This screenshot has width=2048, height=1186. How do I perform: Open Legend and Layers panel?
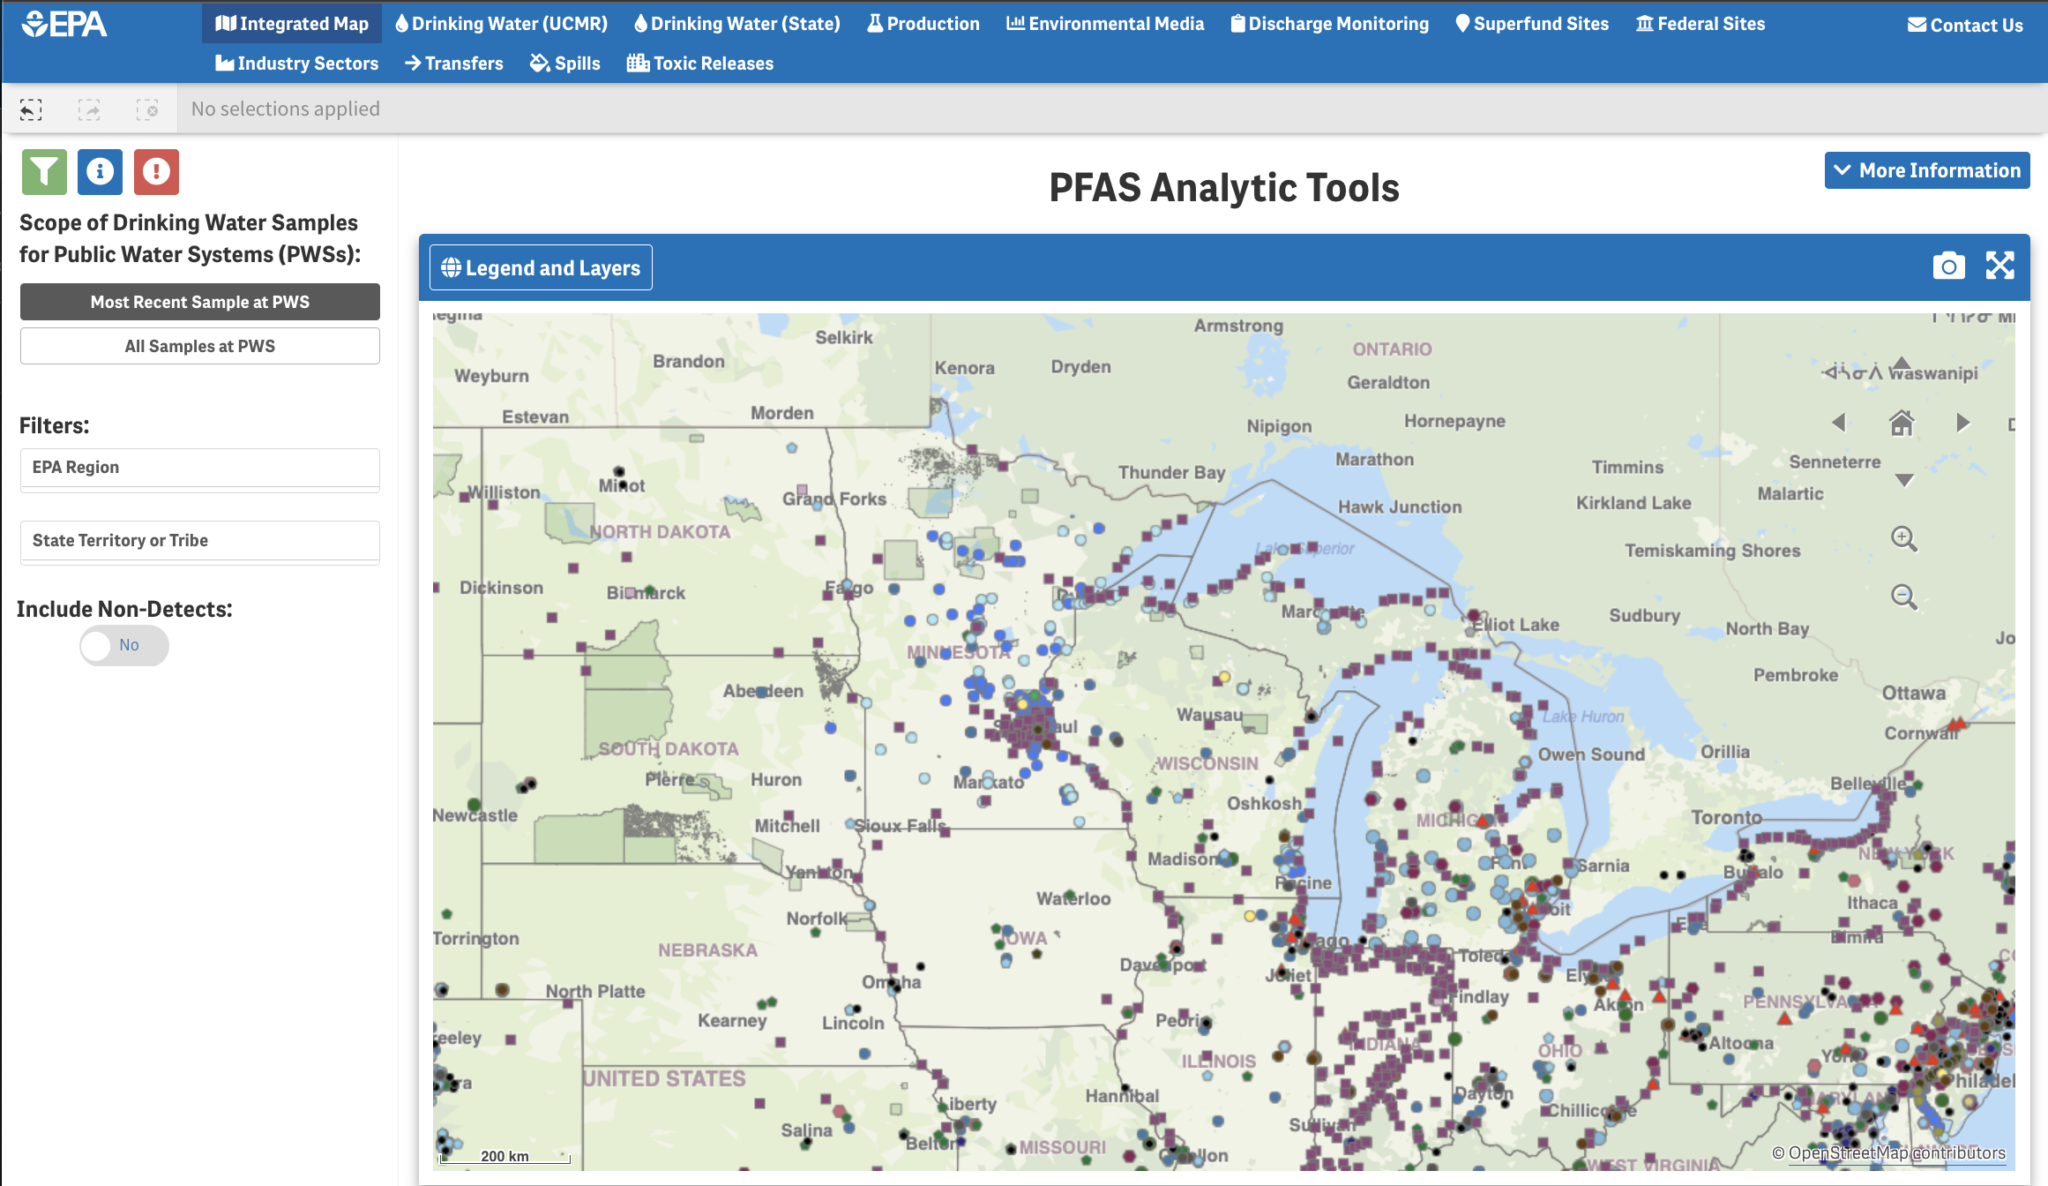pyautogui.click(x=541, y=268)
